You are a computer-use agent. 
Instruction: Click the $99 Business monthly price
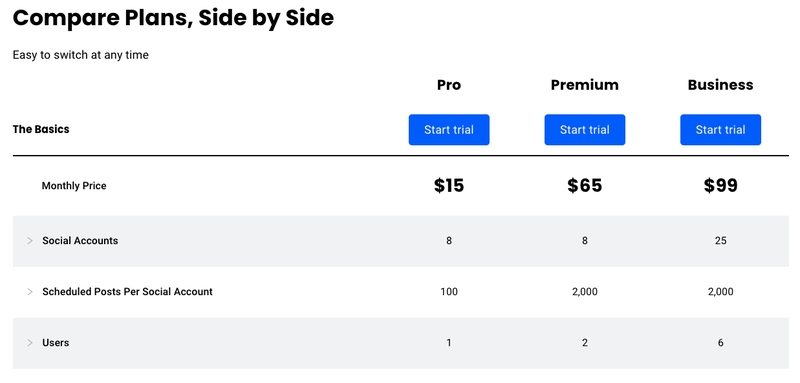tap(720, 186)
